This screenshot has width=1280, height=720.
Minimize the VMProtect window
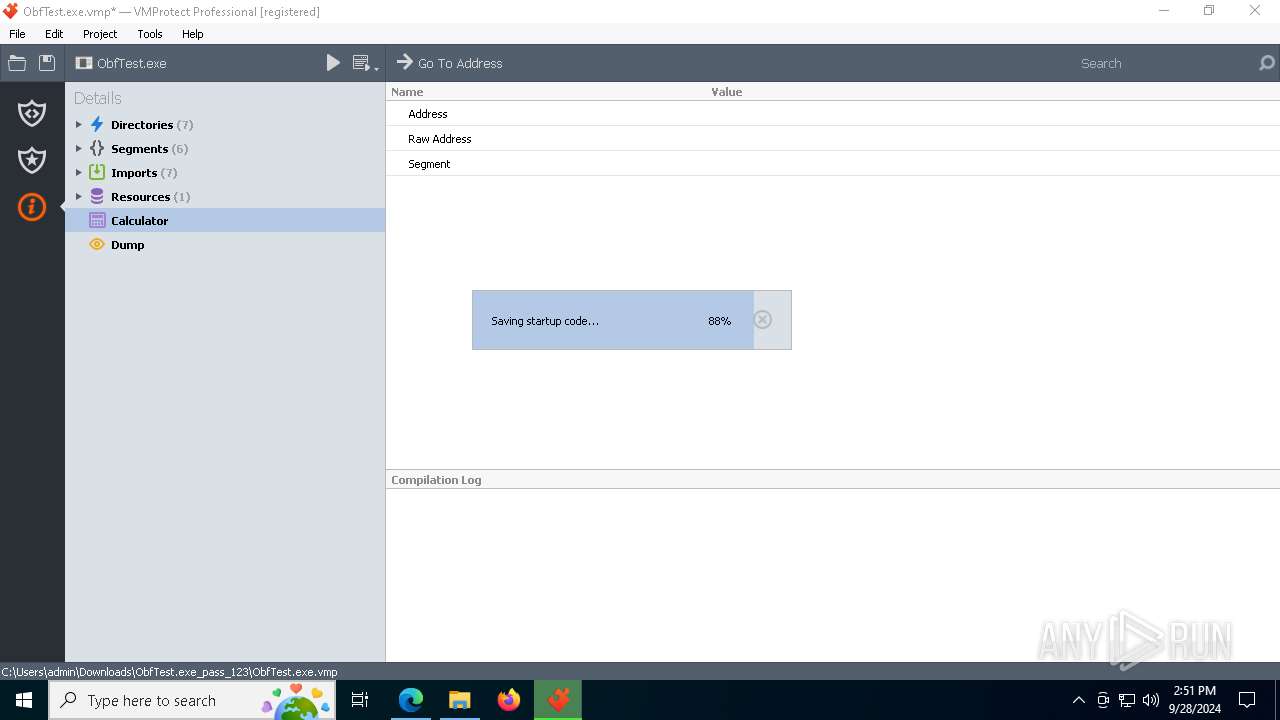1164,11
